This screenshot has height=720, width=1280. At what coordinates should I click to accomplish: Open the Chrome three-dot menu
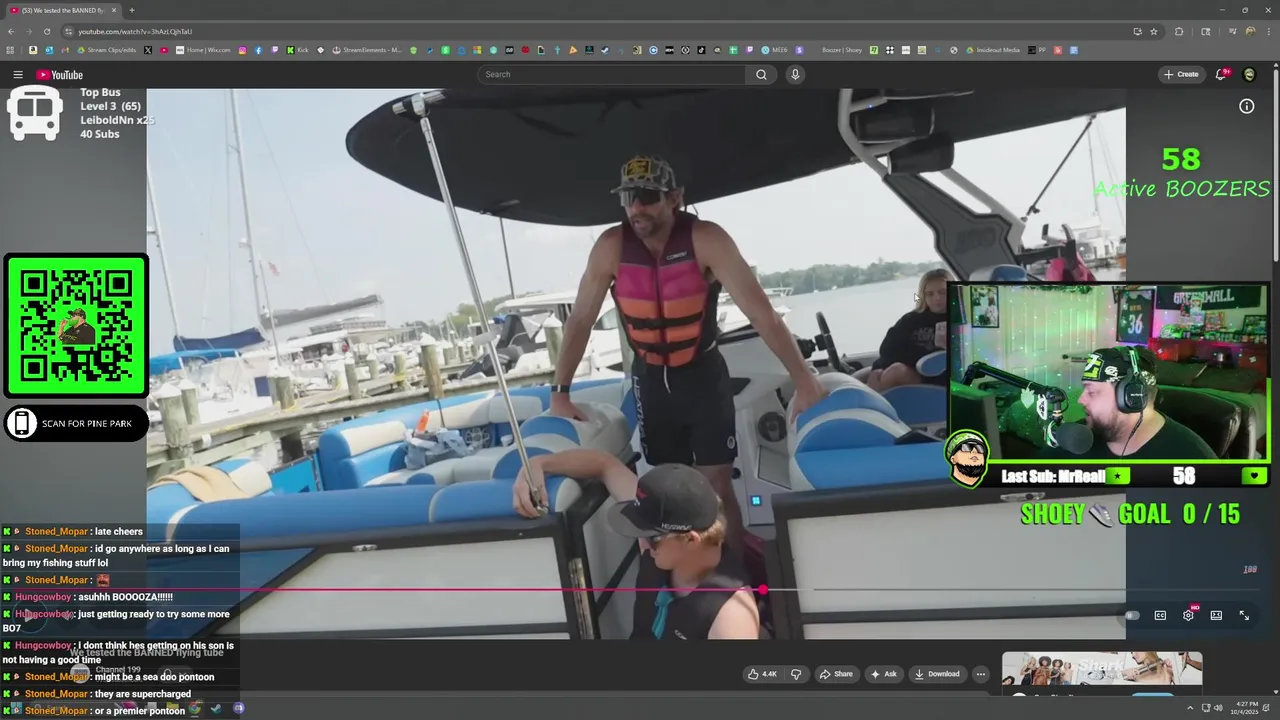pos(1269,31)
